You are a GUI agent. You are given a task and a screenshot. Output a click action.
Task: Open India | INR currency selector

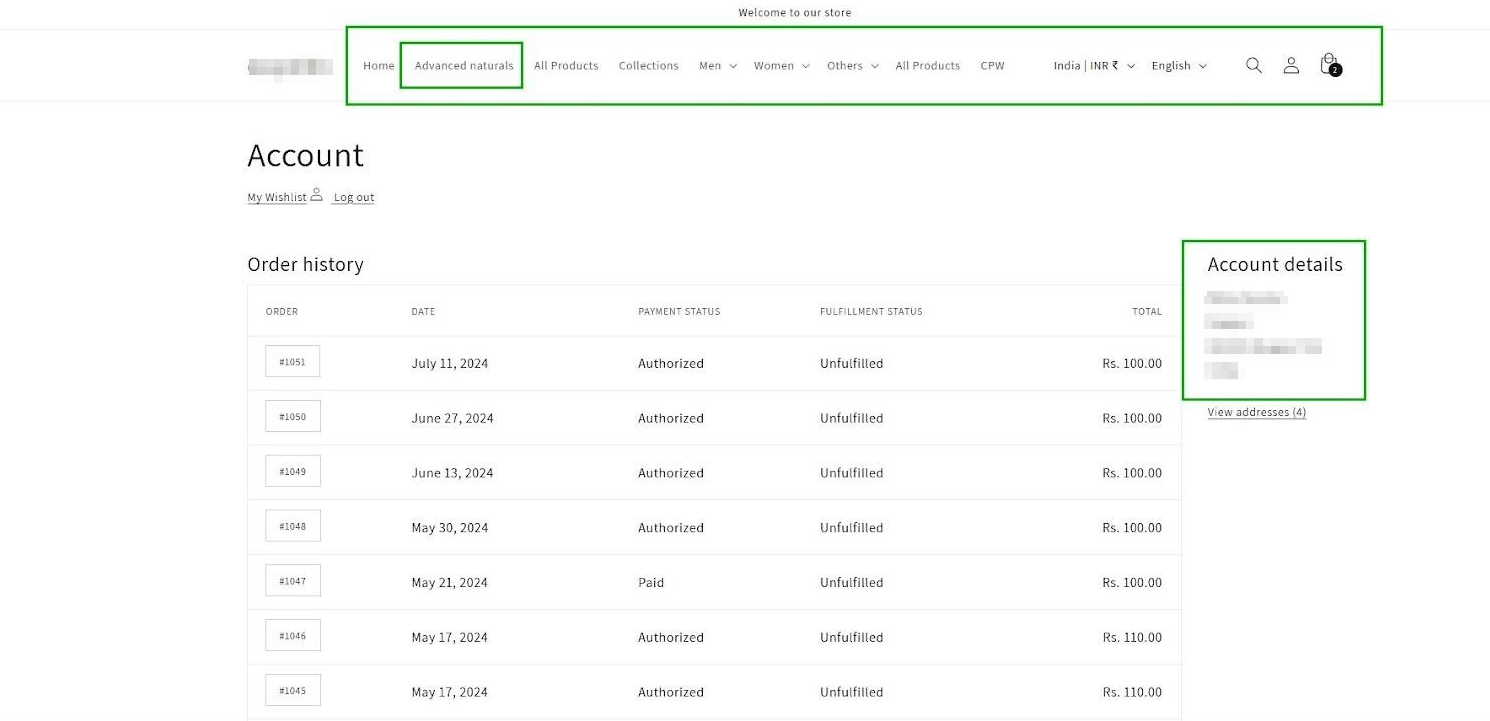[x=1093, y=66]
